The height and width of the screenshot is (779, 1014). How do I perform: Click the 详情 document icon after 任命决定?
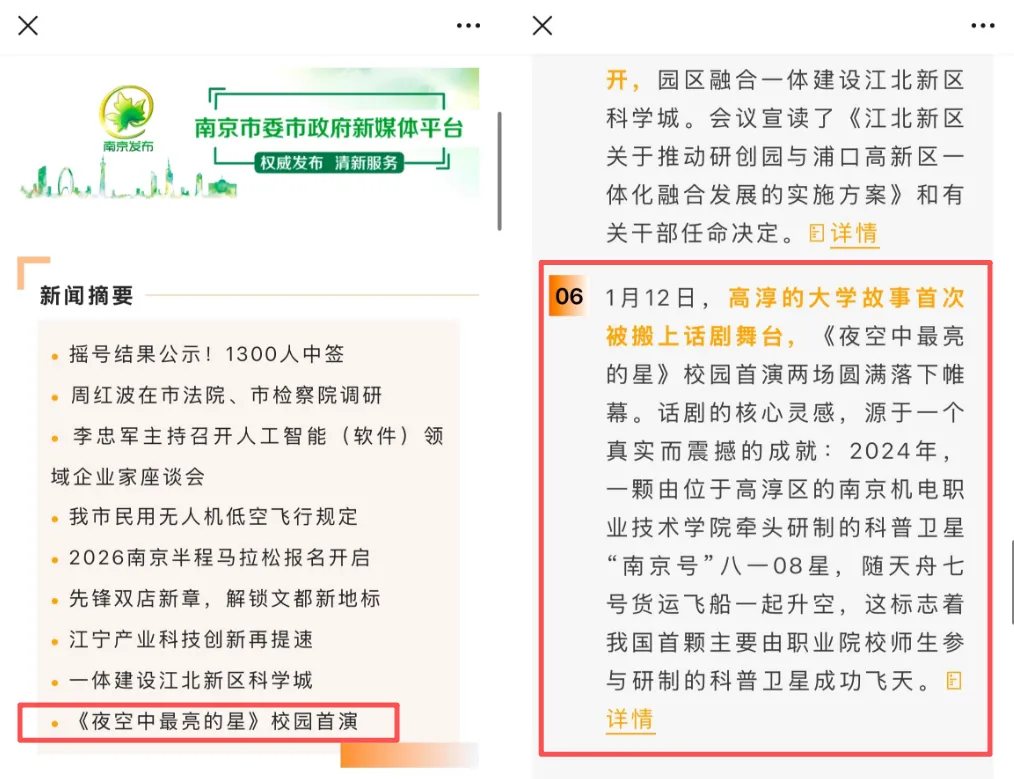817,233
